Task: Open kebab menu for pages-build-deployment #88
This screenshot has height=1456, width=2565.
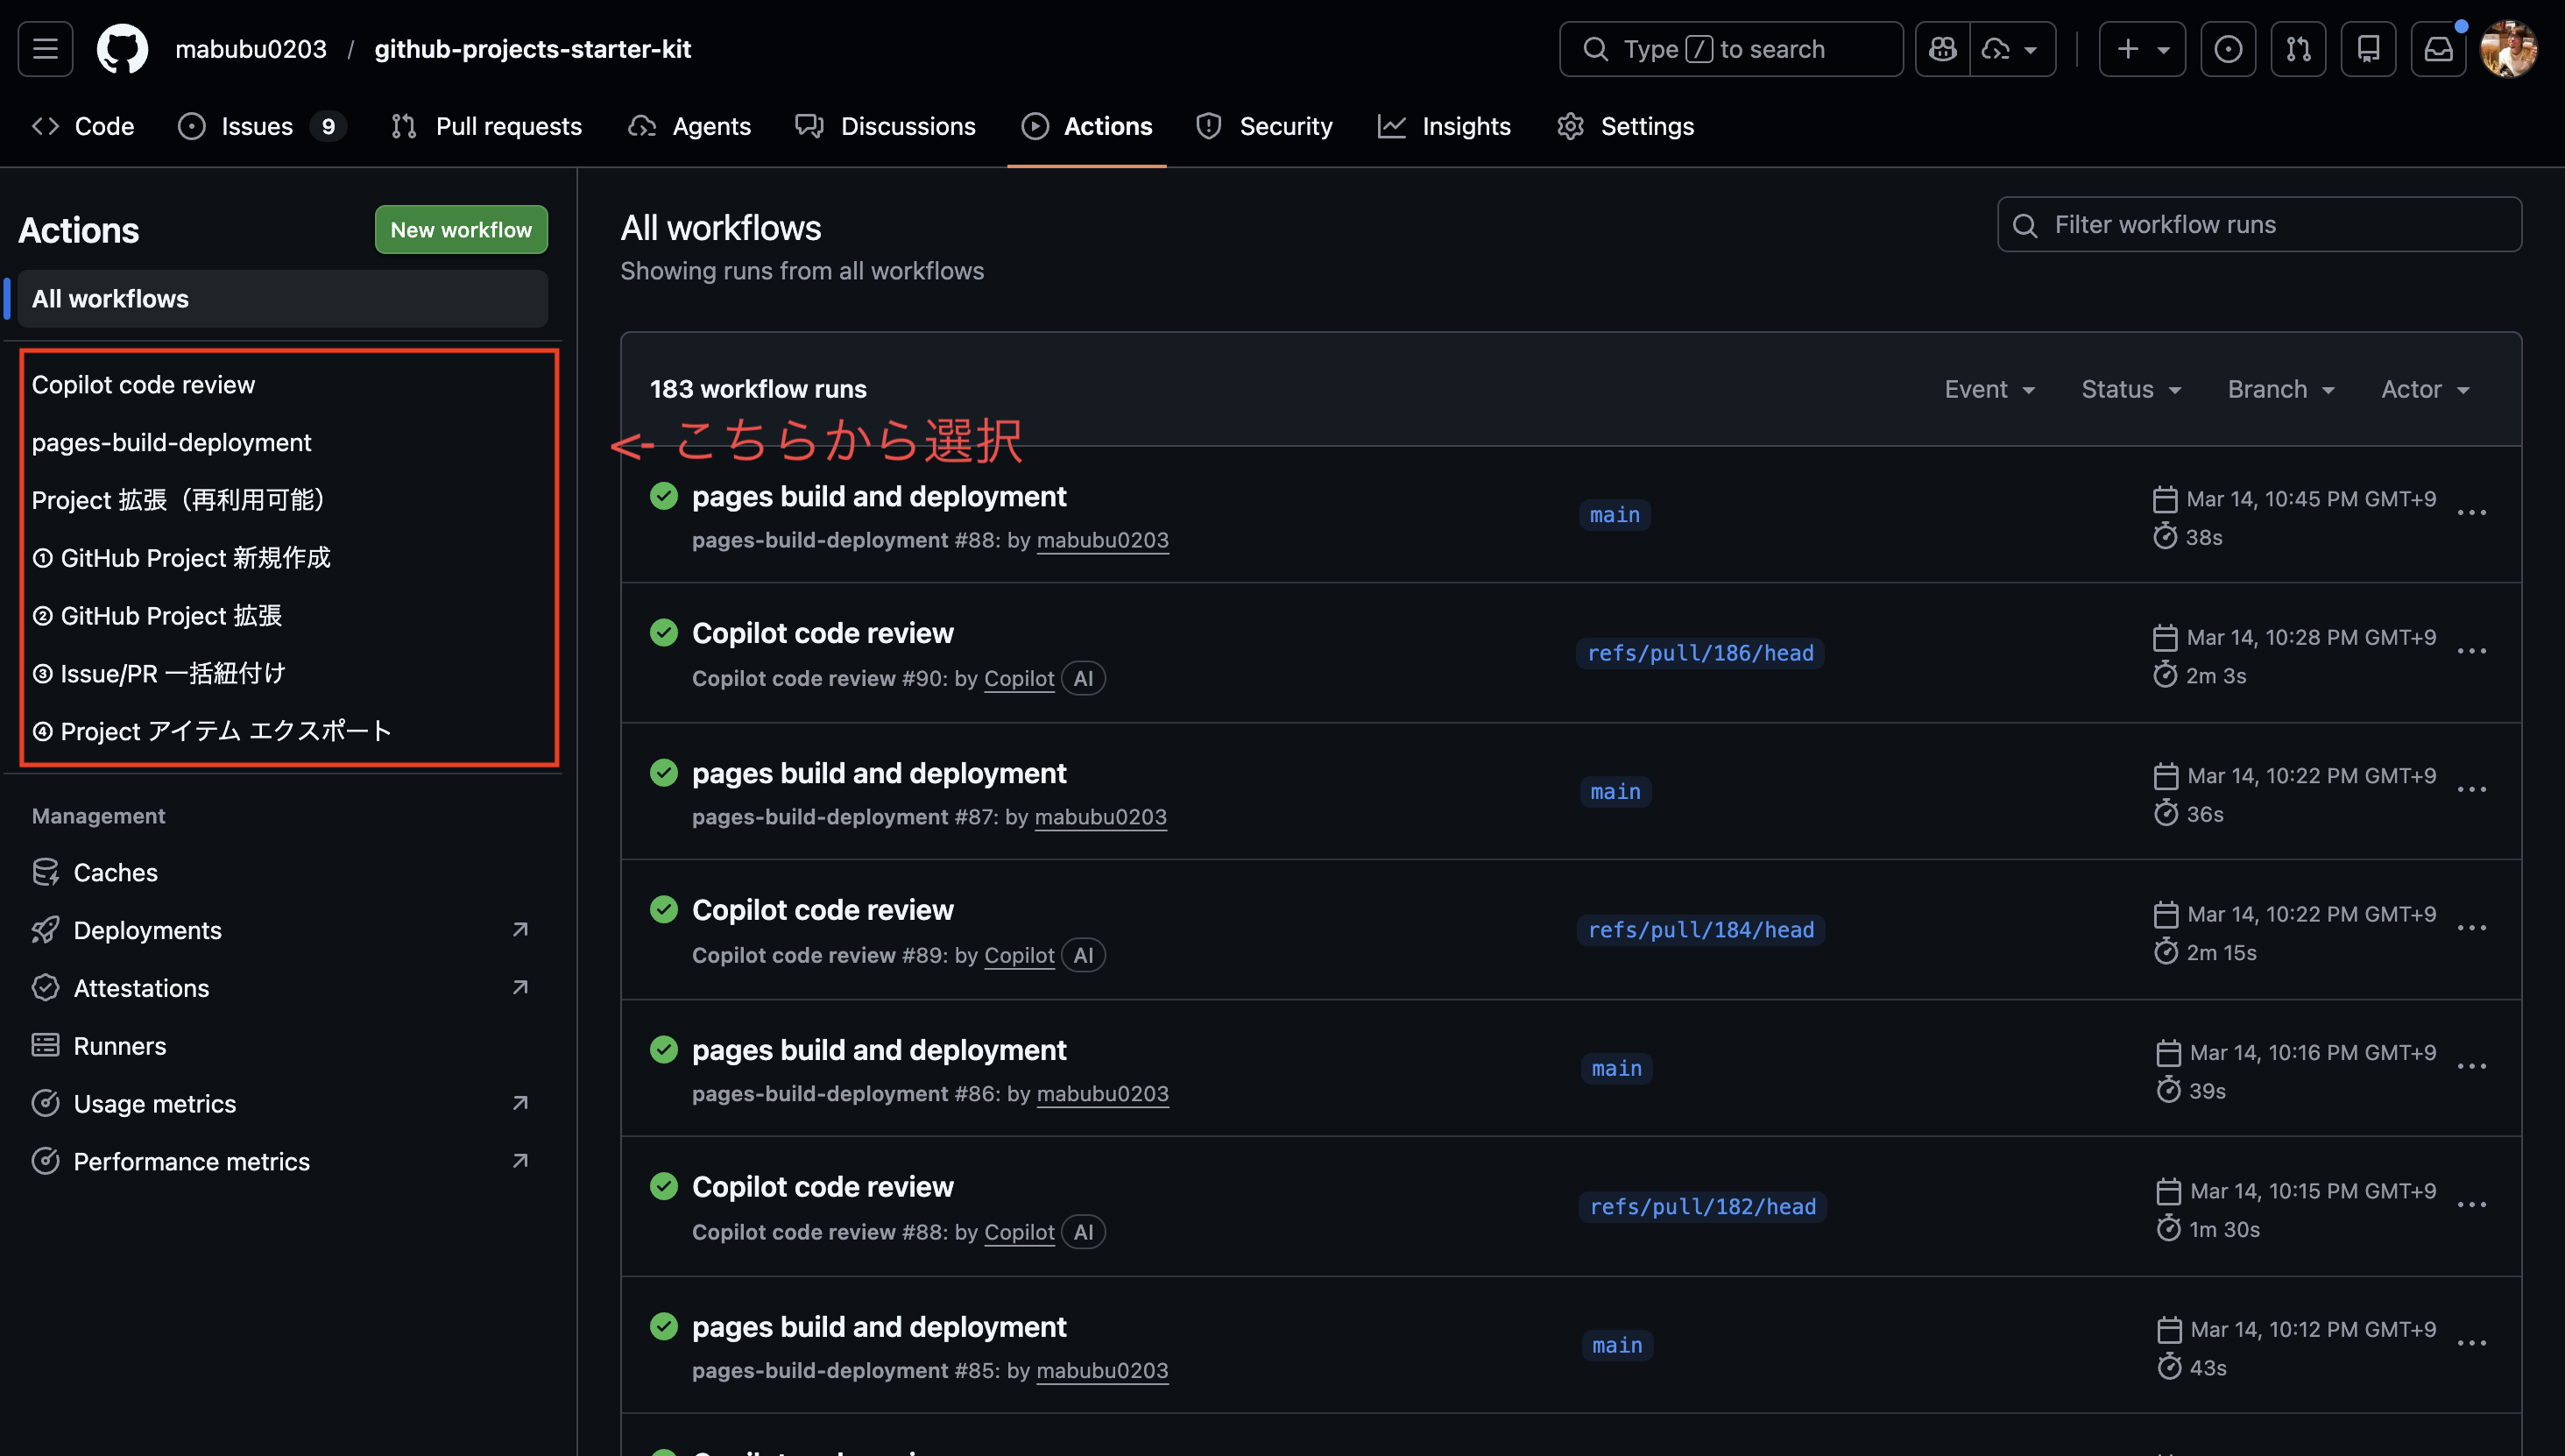Action: [x=2472, y=514]
